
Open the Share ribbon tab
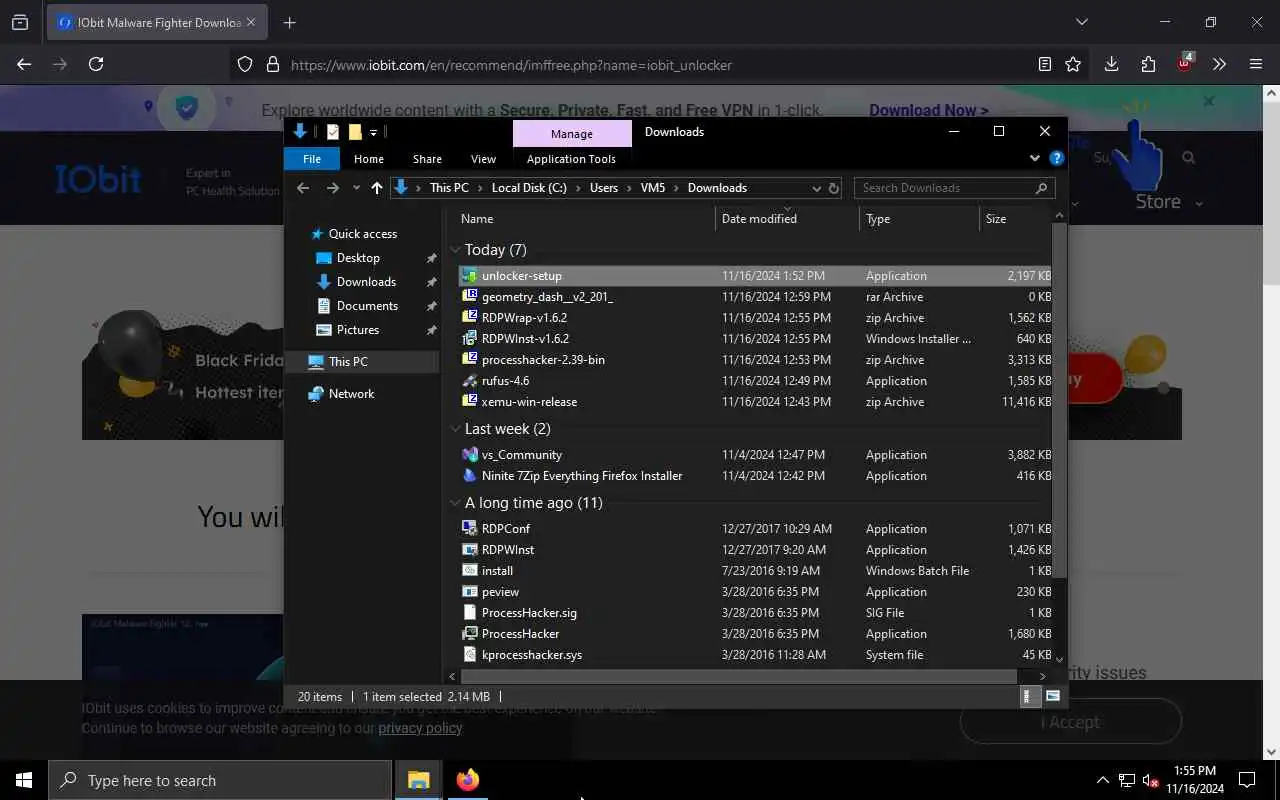click(427, 158)
